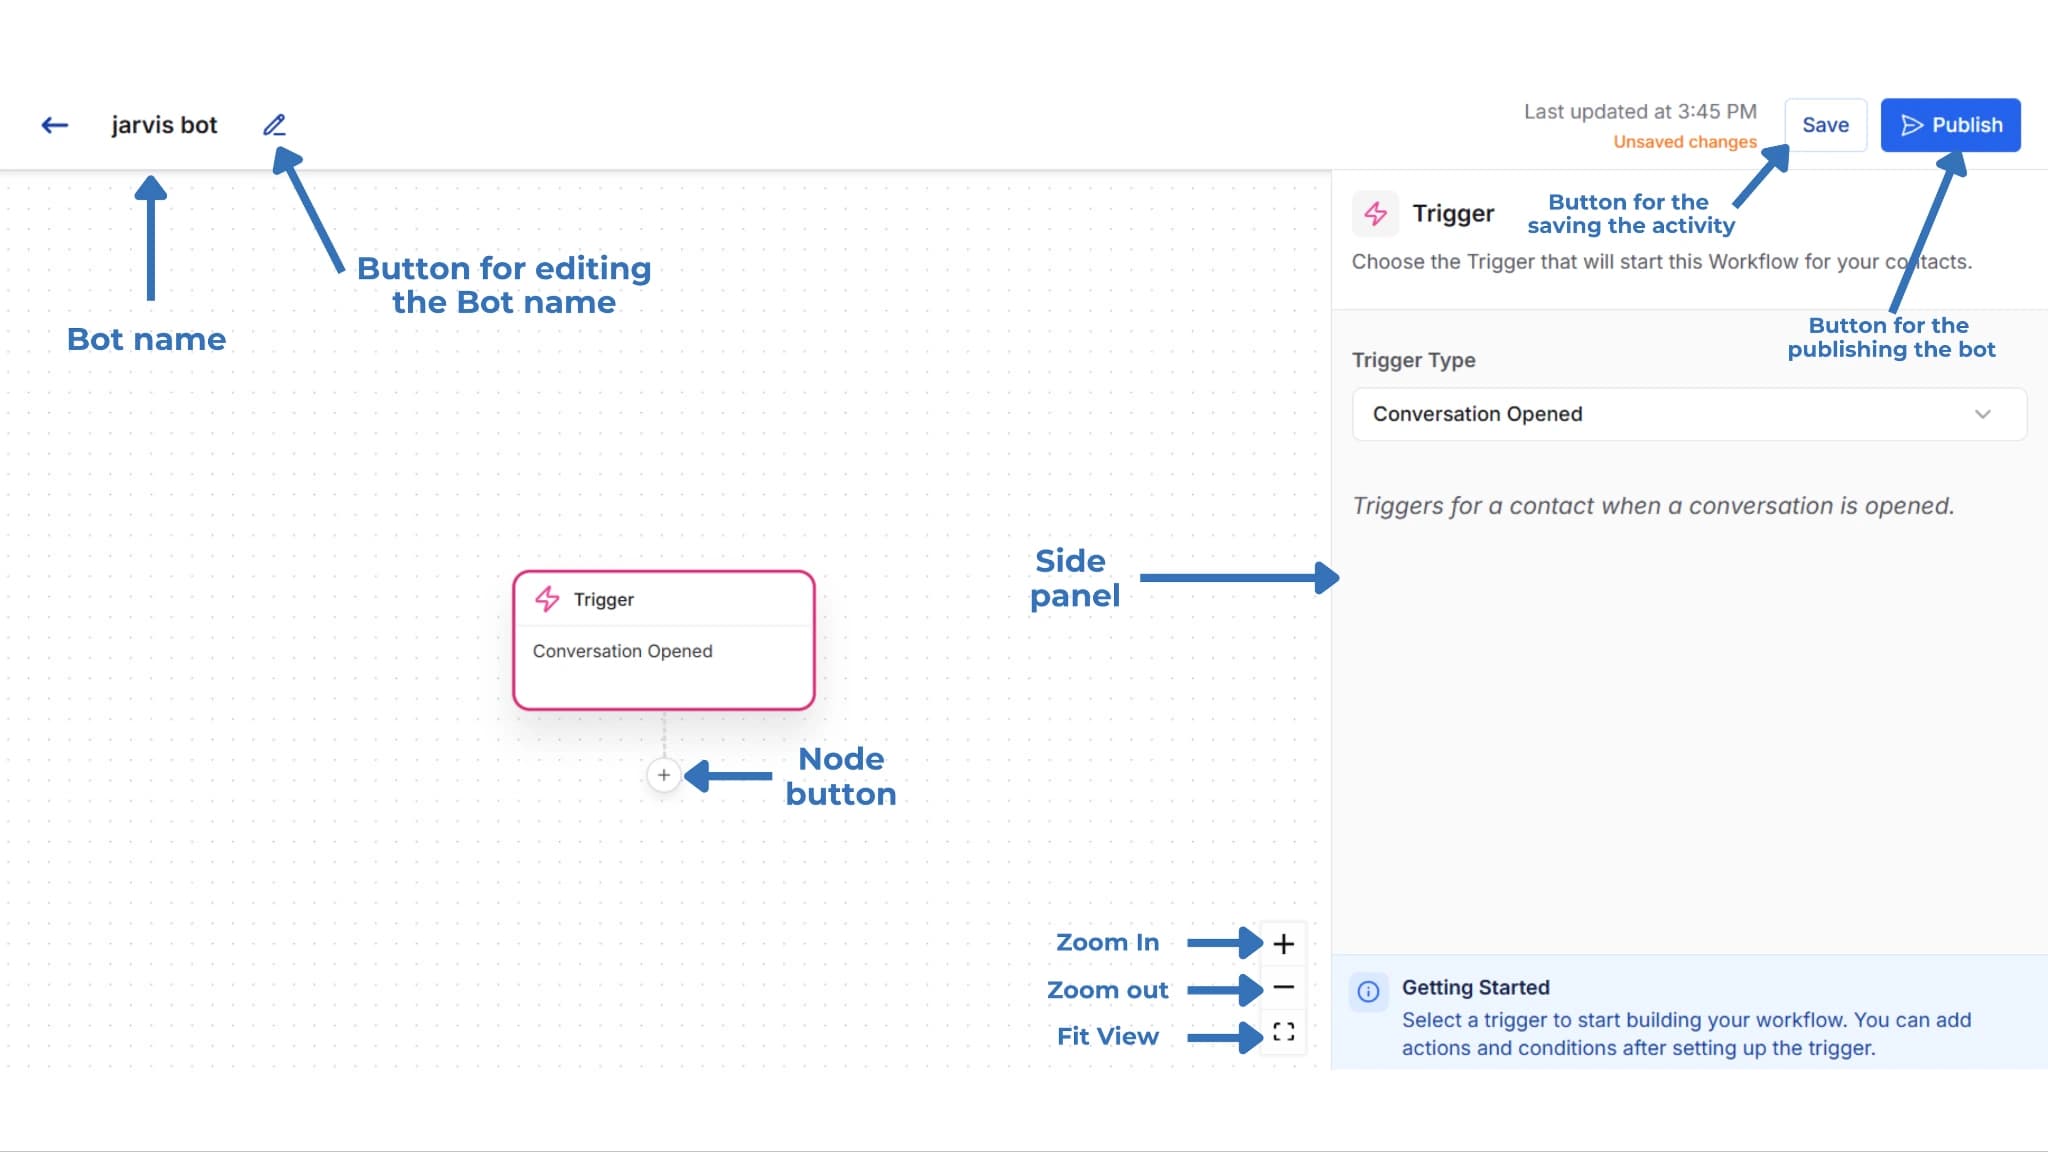Click the jarvis bot name text

coord(164,124)
